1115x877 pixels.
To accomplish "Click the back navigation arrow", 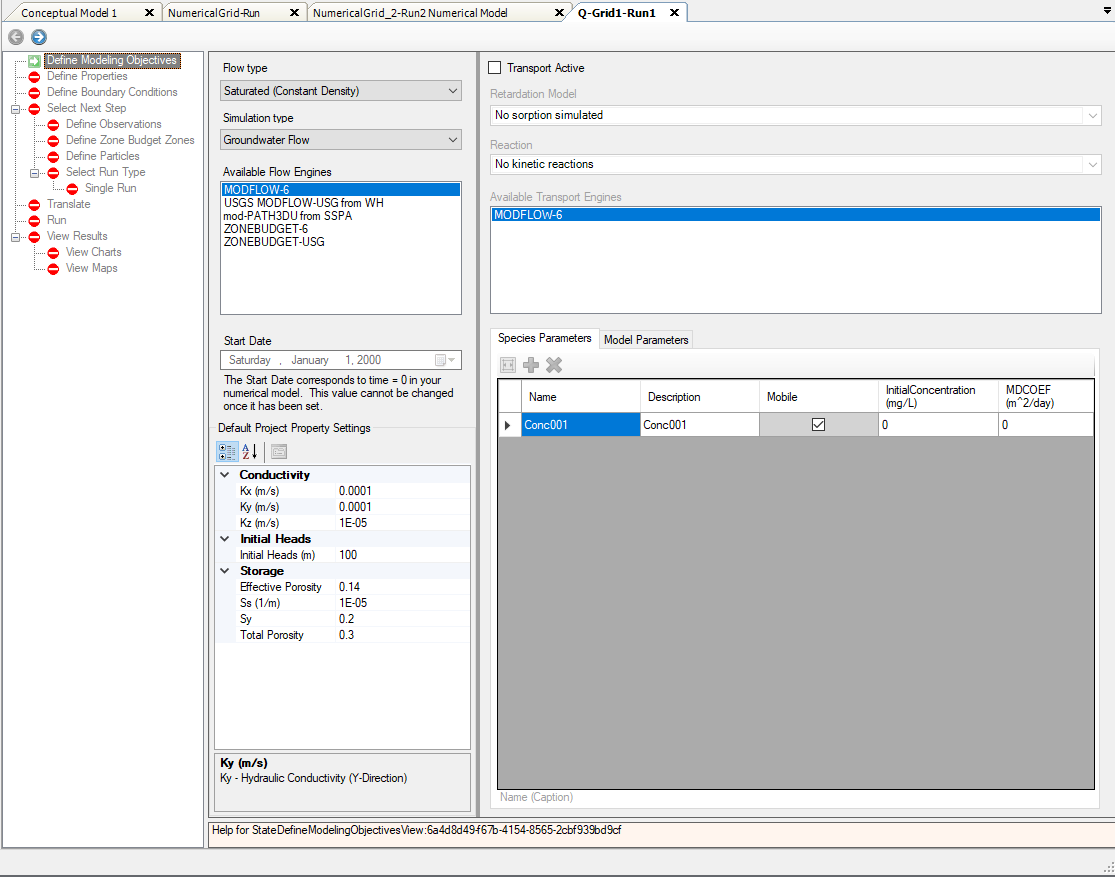I will (x=15, y=37).
